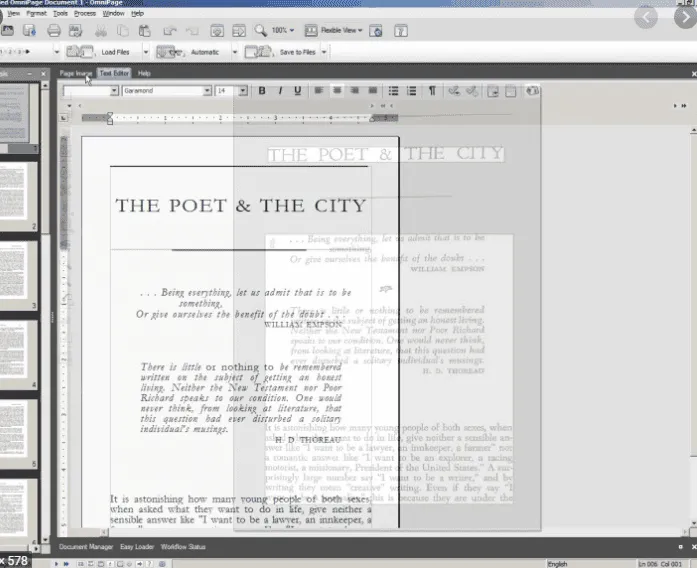Click the bulleted list icon
The height and width of the screenshot is (568, 697).
[x=393, y=91]
